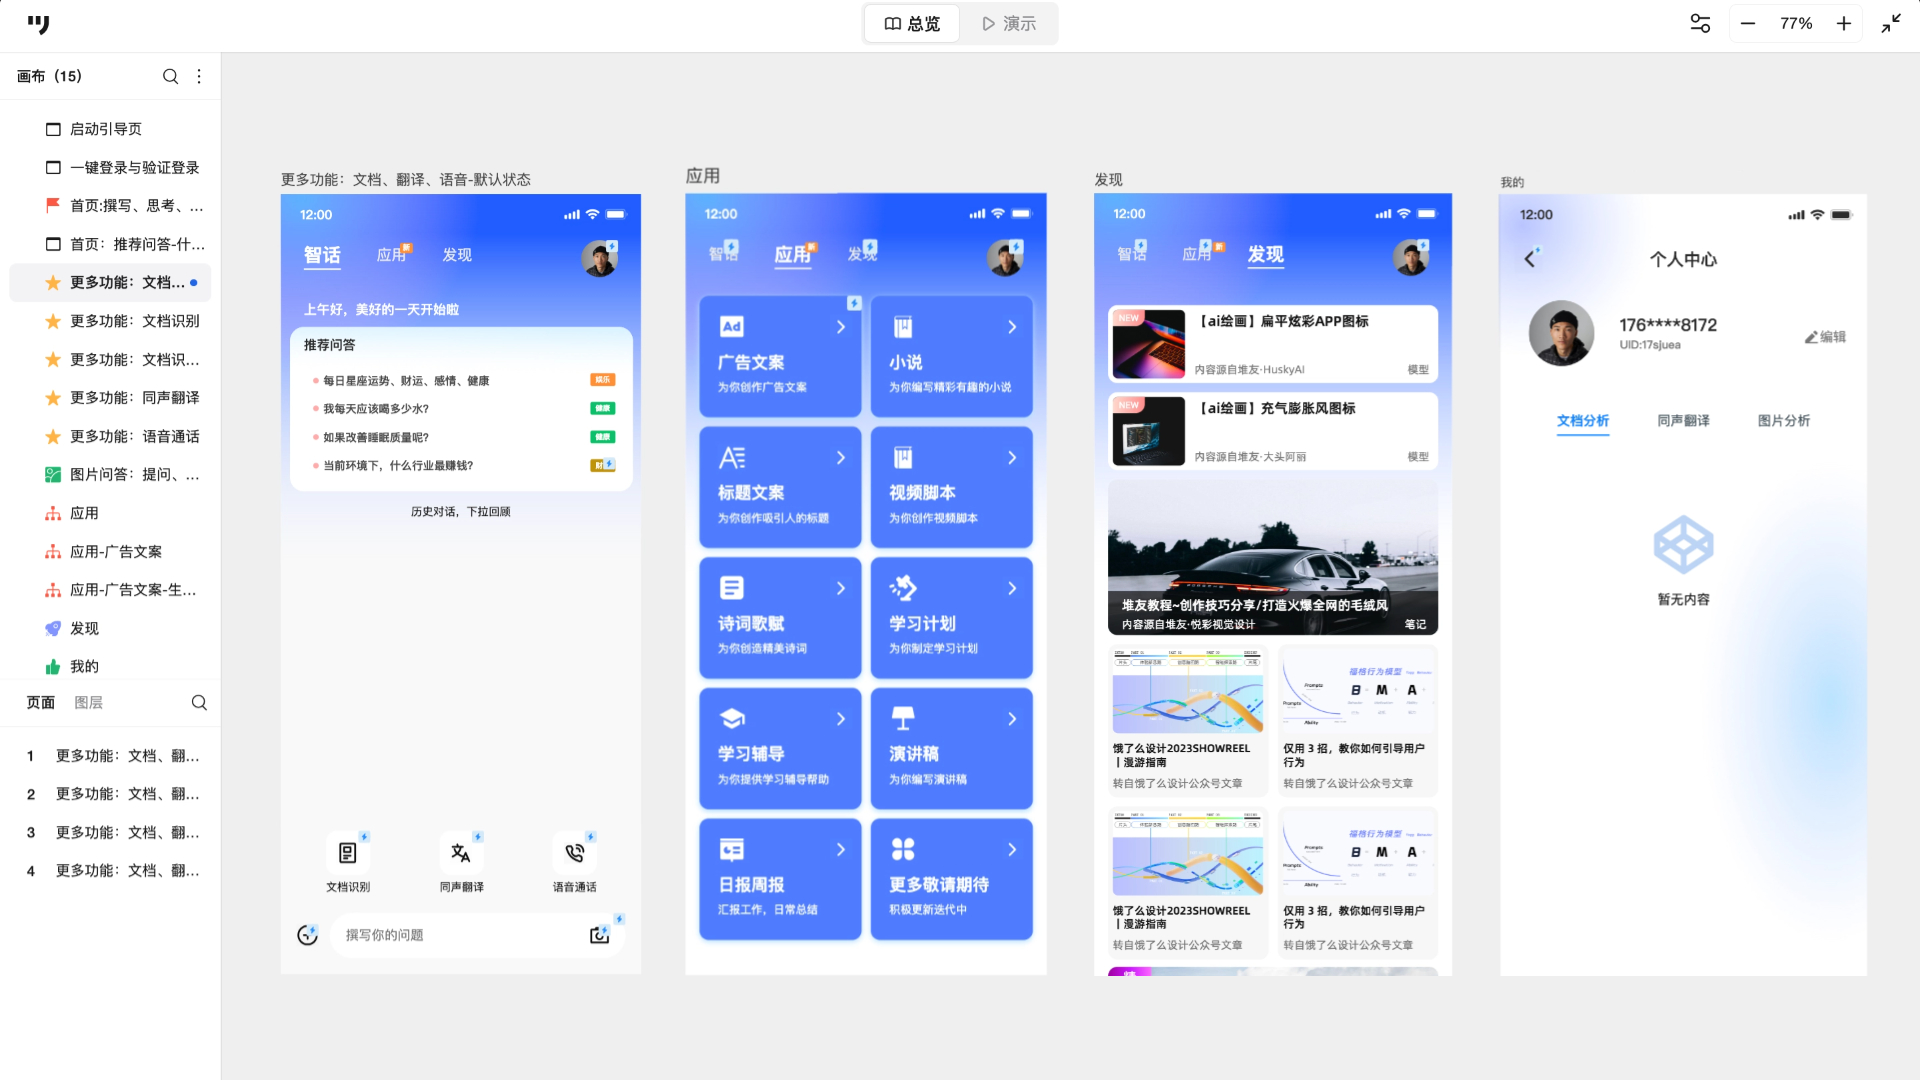Open the 77% zoom level dropdown

pyautogui.click(x=1796, y=23)
